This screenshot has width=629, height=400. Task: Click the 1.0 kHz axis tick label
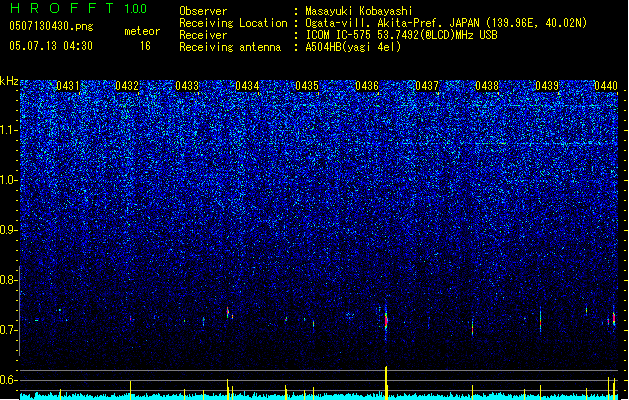pyautogui.click(x=9, y=181)
